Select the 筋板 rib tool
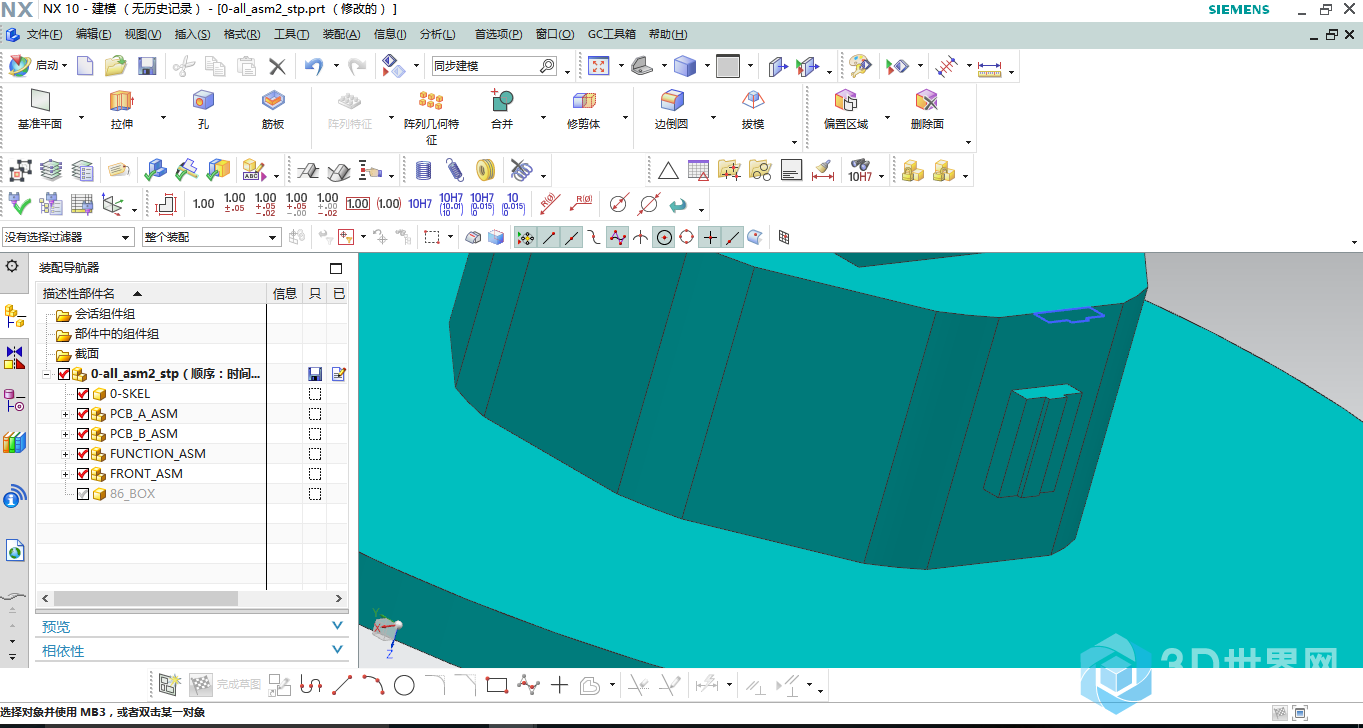 [x=273, y=110]
